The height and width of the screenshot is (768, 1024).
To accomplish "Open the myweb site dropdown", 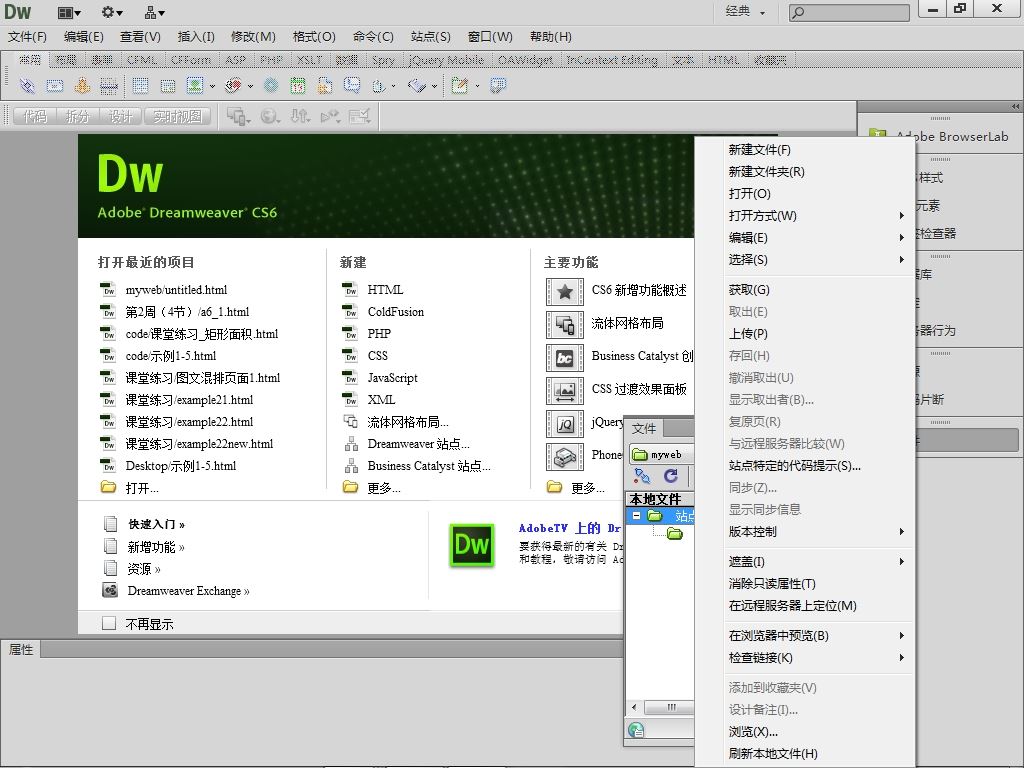I will click(x=661, y=455).
